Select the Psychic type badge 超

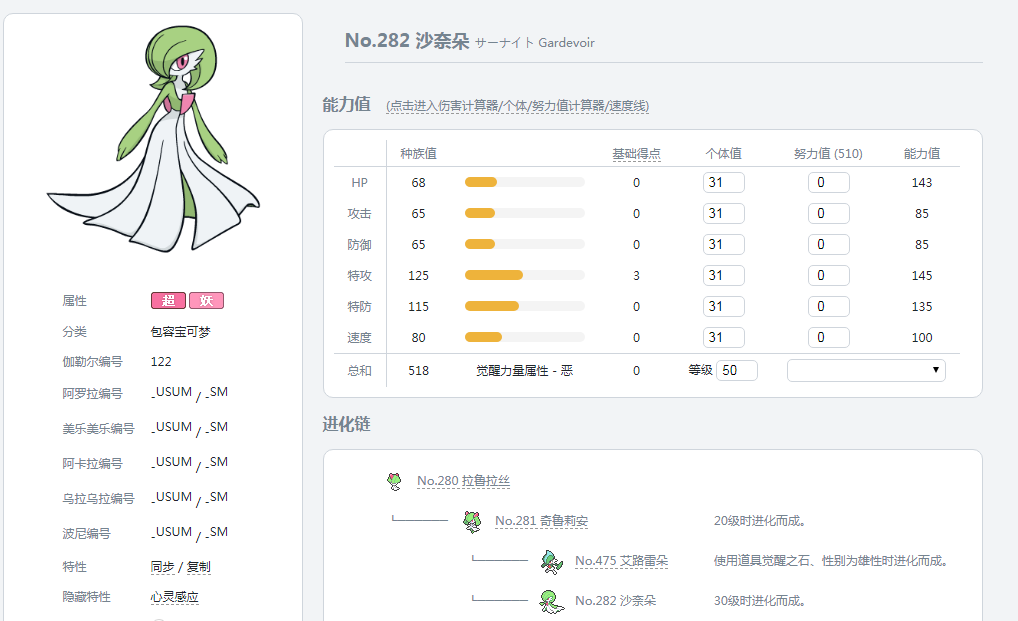point(168,300)
